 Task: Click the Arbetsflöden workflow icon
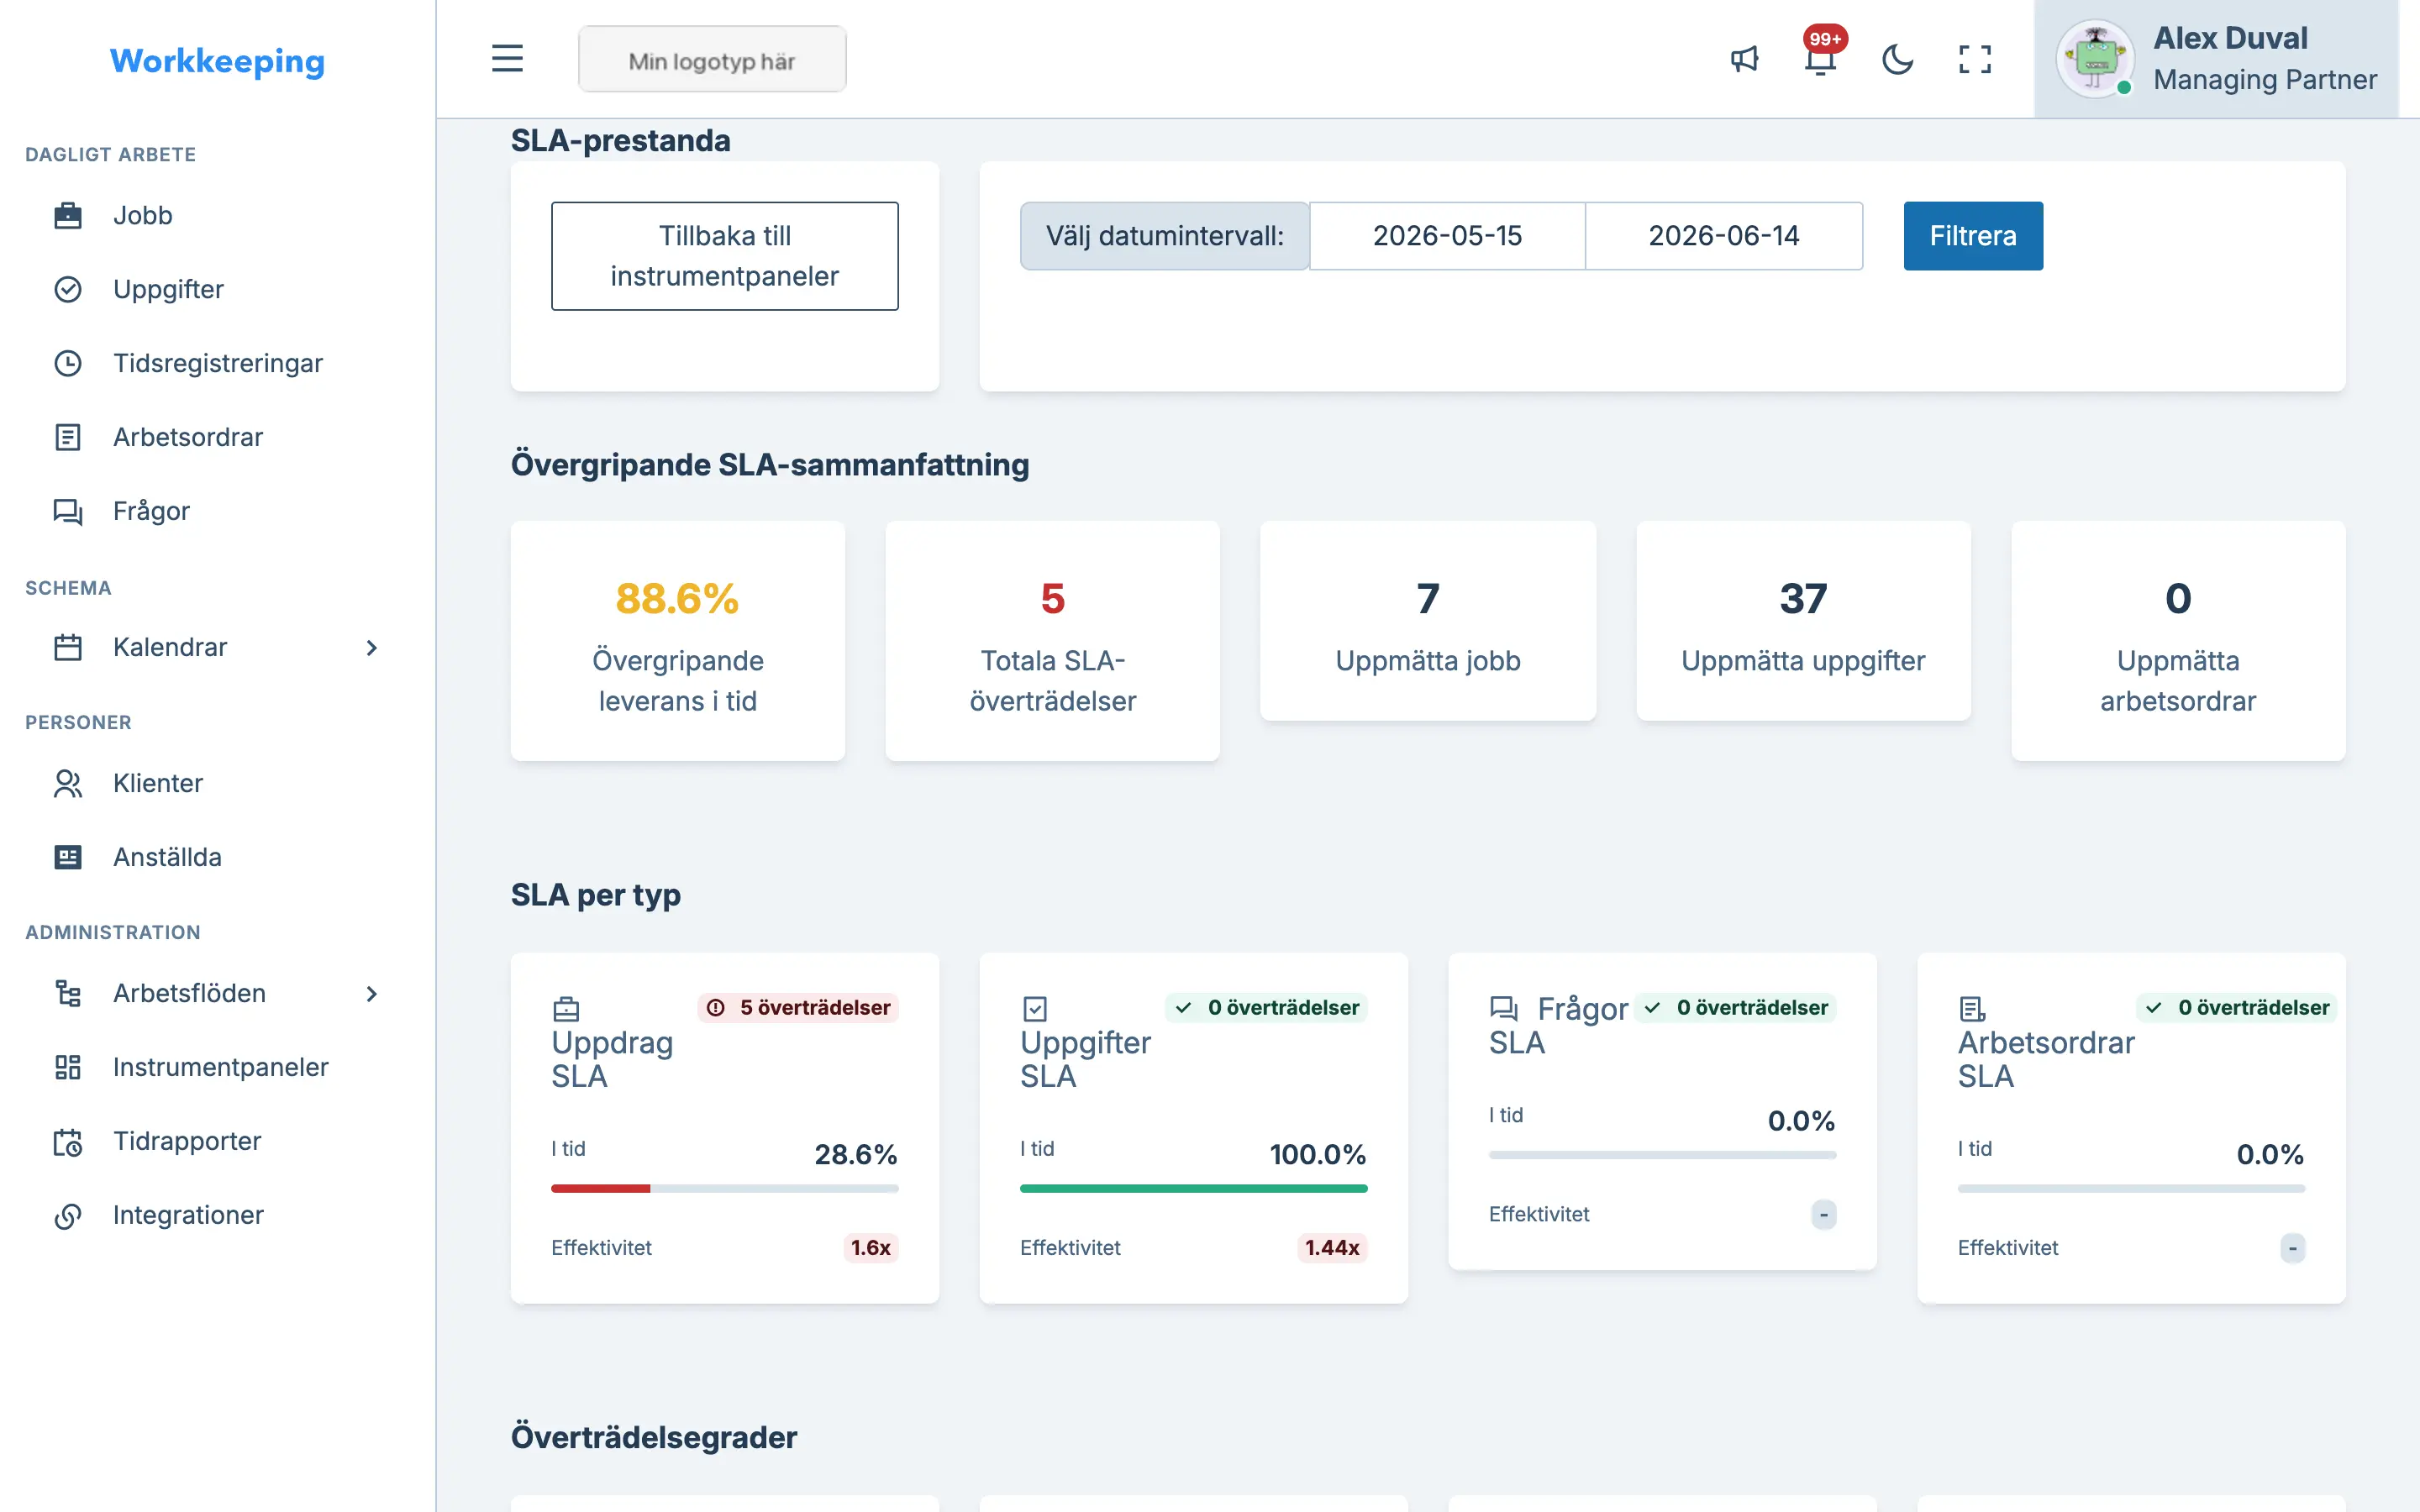click(67, 993)
